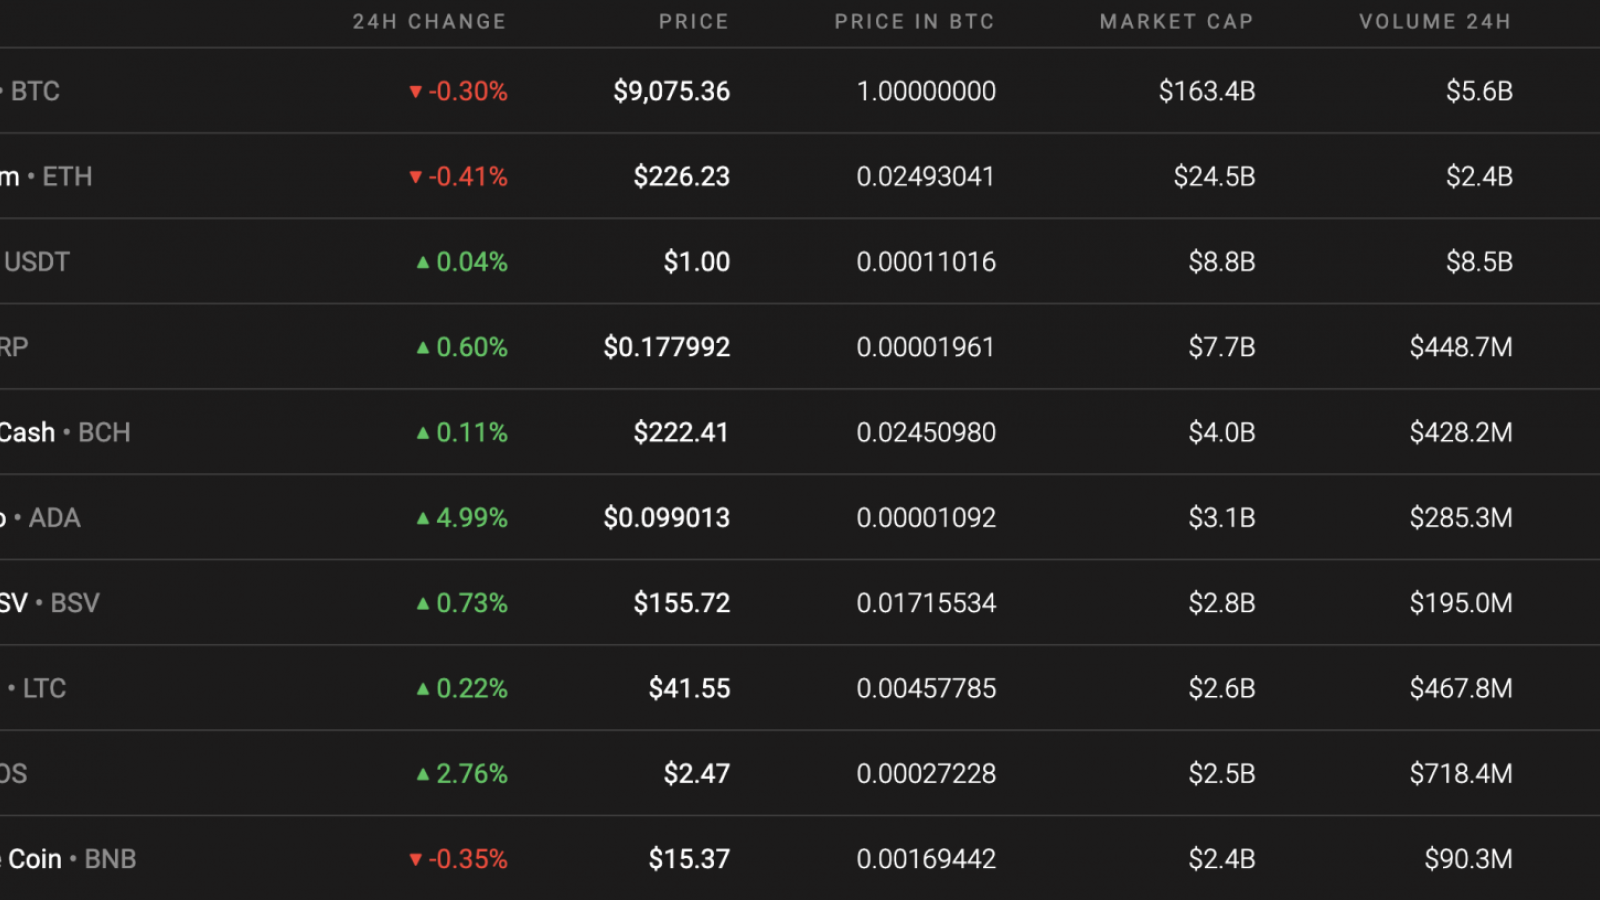The image size is (1600, 900).
Task: Sort by the VOLUME 24H column header
Action: [x=1435, y=22]
